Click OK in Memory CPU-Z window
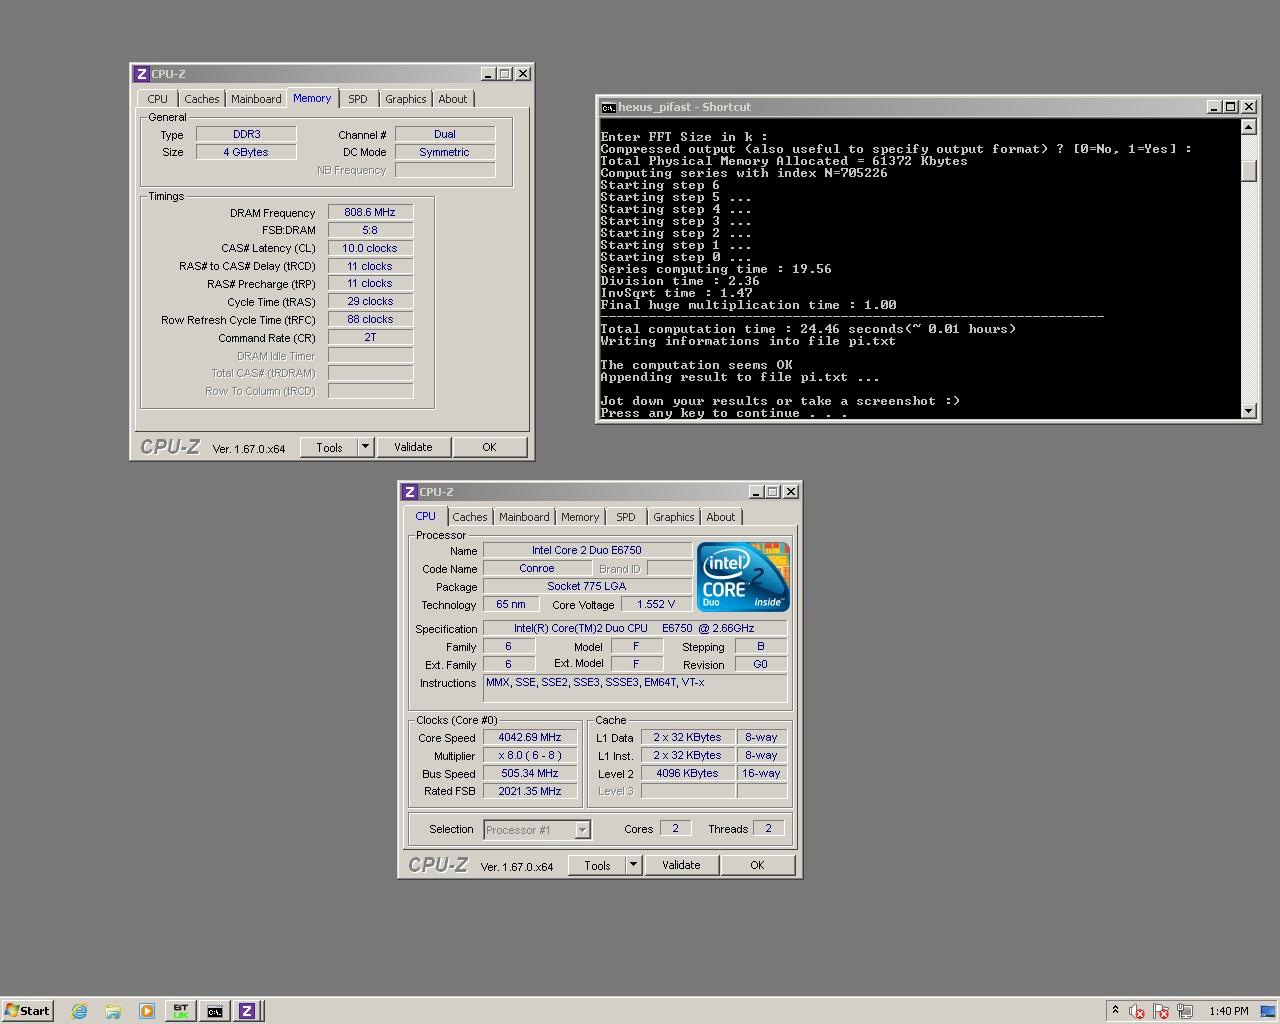 tap(489, 447)
